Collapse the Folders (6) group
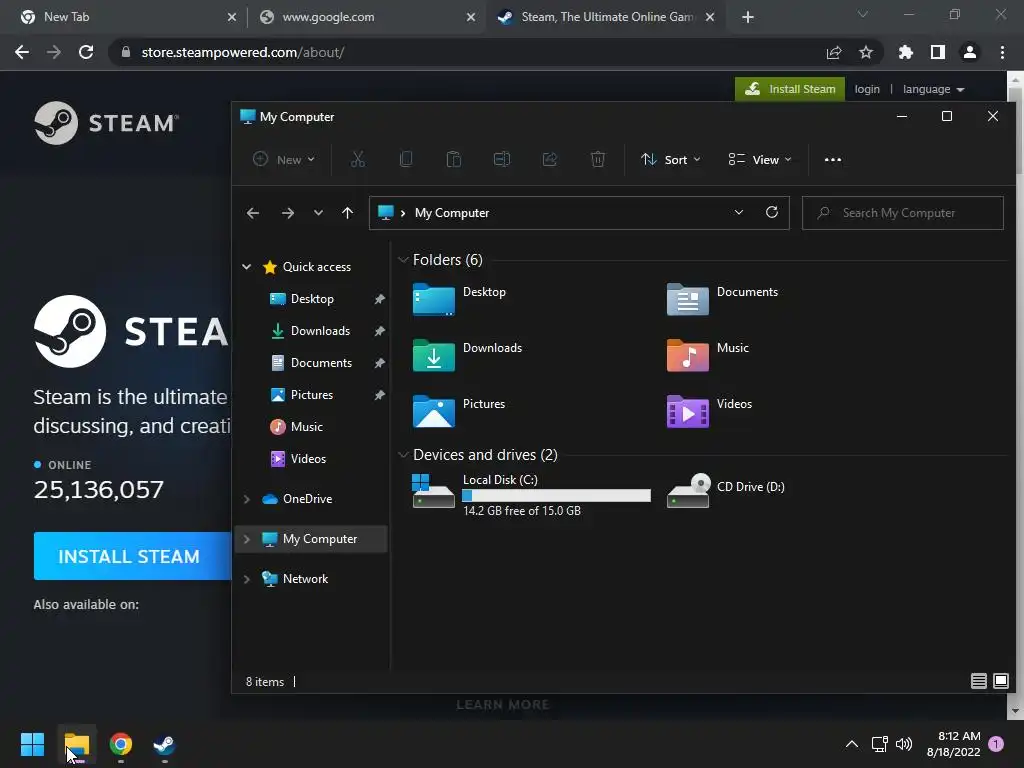 pos(403,260)
